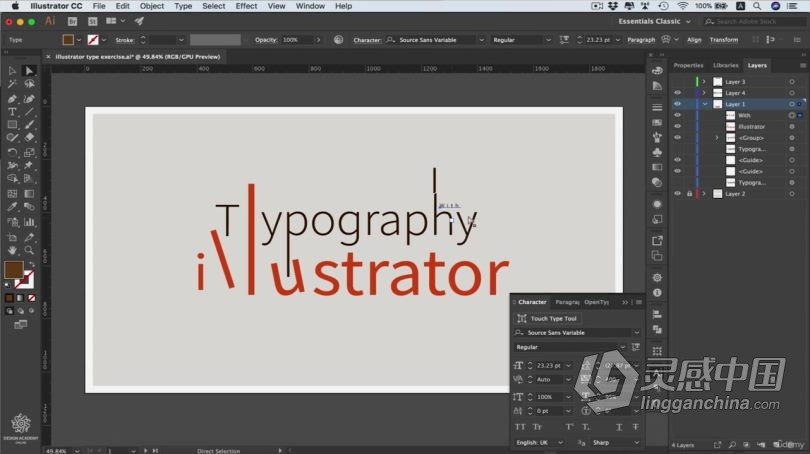Select the Selection tool (black arrow)
The height and width of the screenshot is (454, 810).
tap(12, 71)
